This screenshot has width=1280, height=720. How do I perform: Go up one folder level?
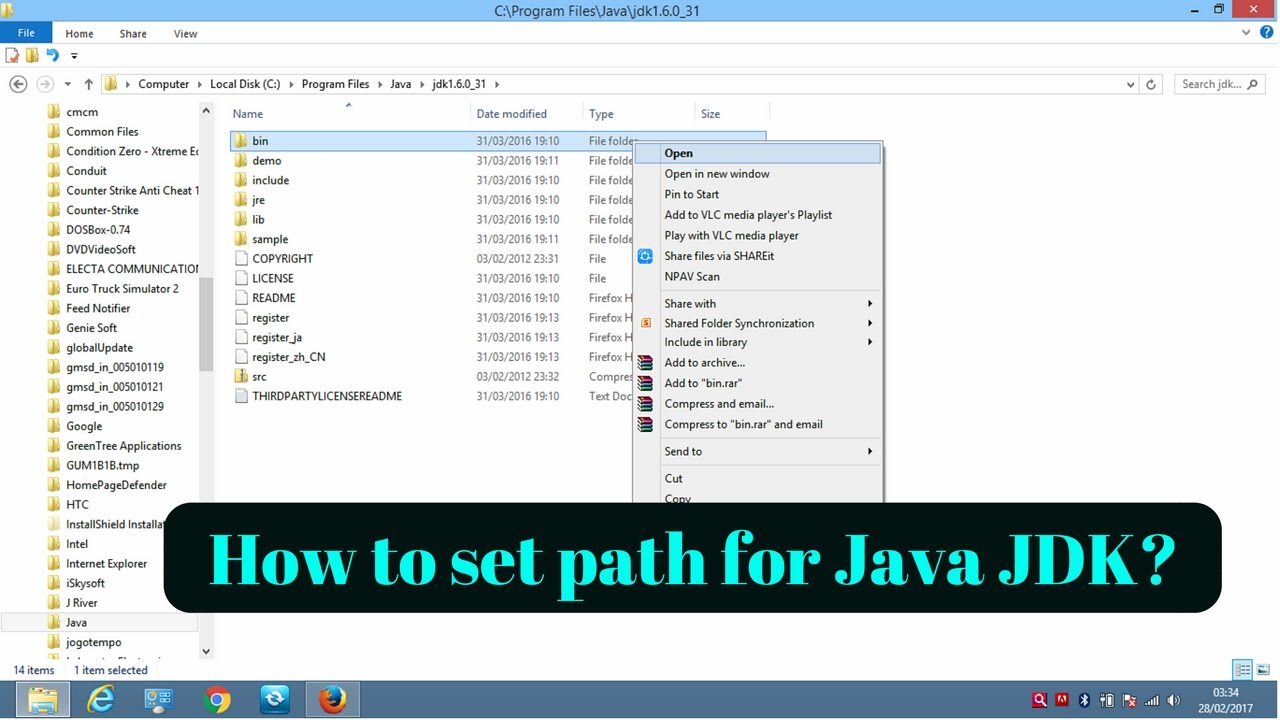(89, 84)
